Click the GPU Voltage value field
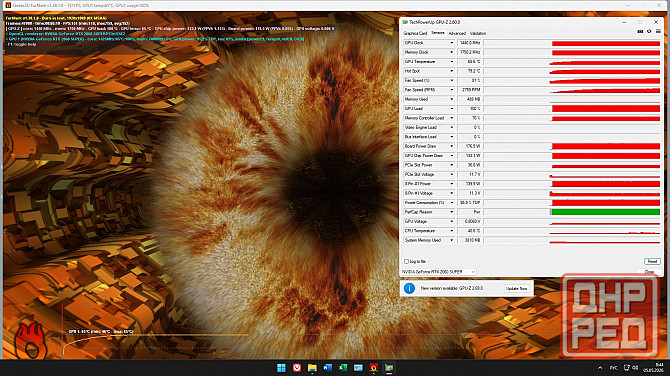Image resolution: width=670 pixels, height=376 pixels. [469, 221]
